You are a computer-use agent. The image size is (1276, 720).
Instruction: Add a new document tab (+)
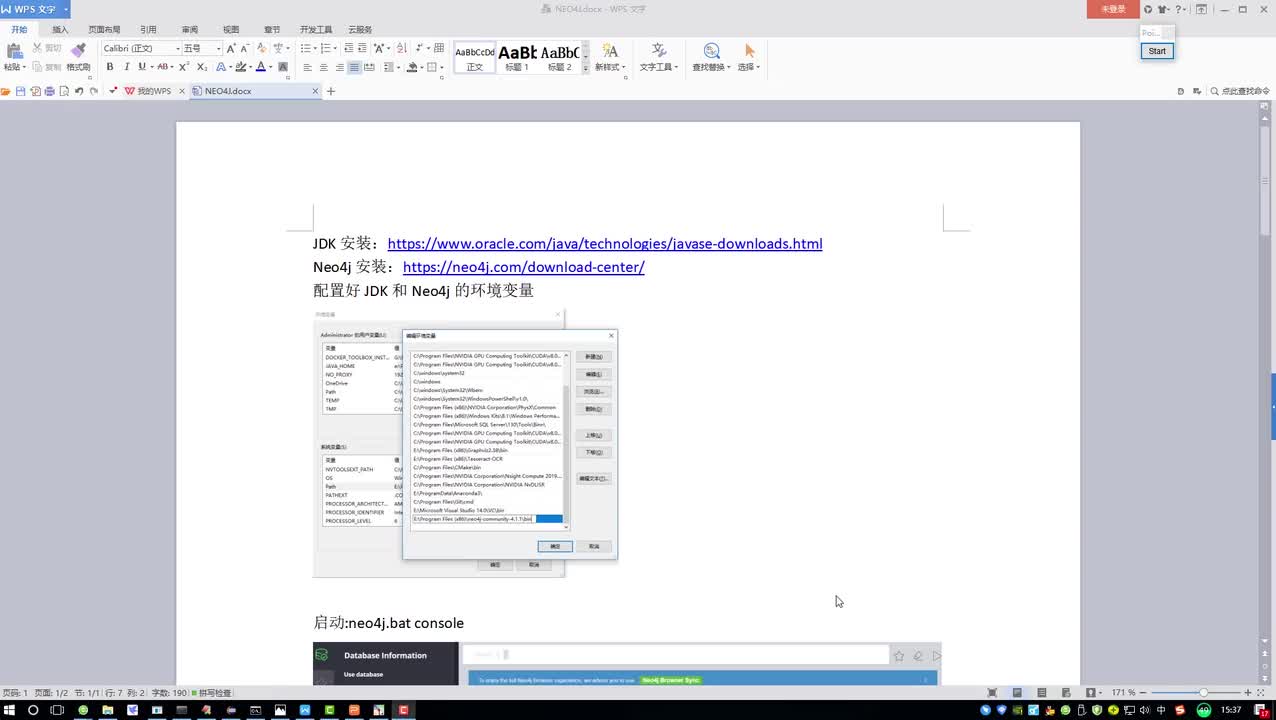point(331,91)
